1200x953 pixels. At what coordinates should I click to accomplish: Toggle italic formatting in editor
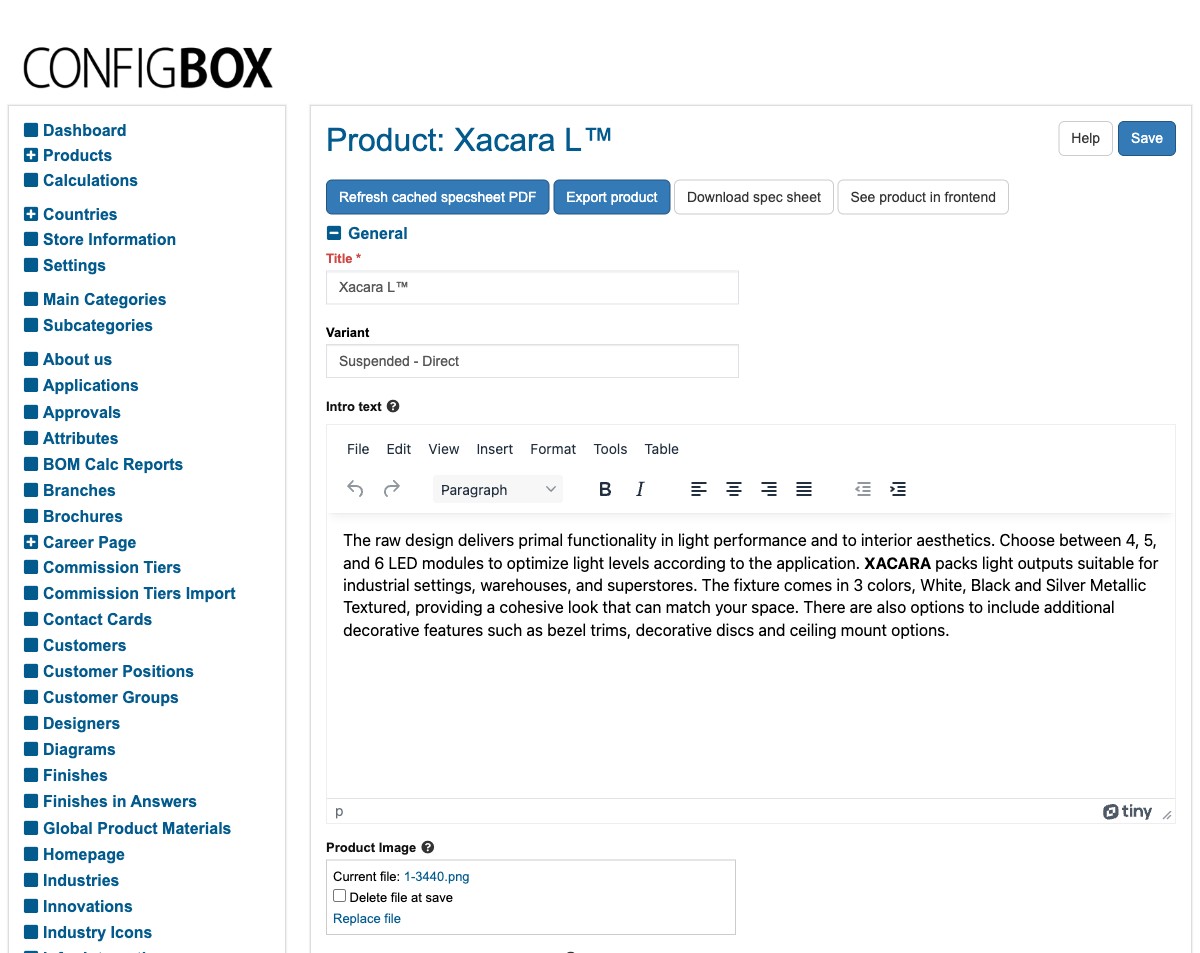640,489
